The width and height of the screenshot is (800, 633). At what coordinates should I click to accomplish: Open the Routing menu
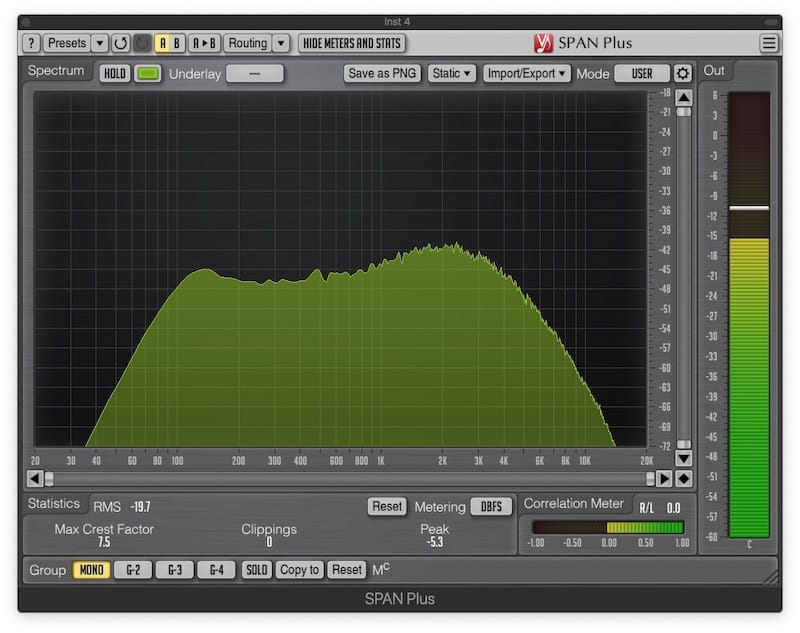click(x=247, y=43)
